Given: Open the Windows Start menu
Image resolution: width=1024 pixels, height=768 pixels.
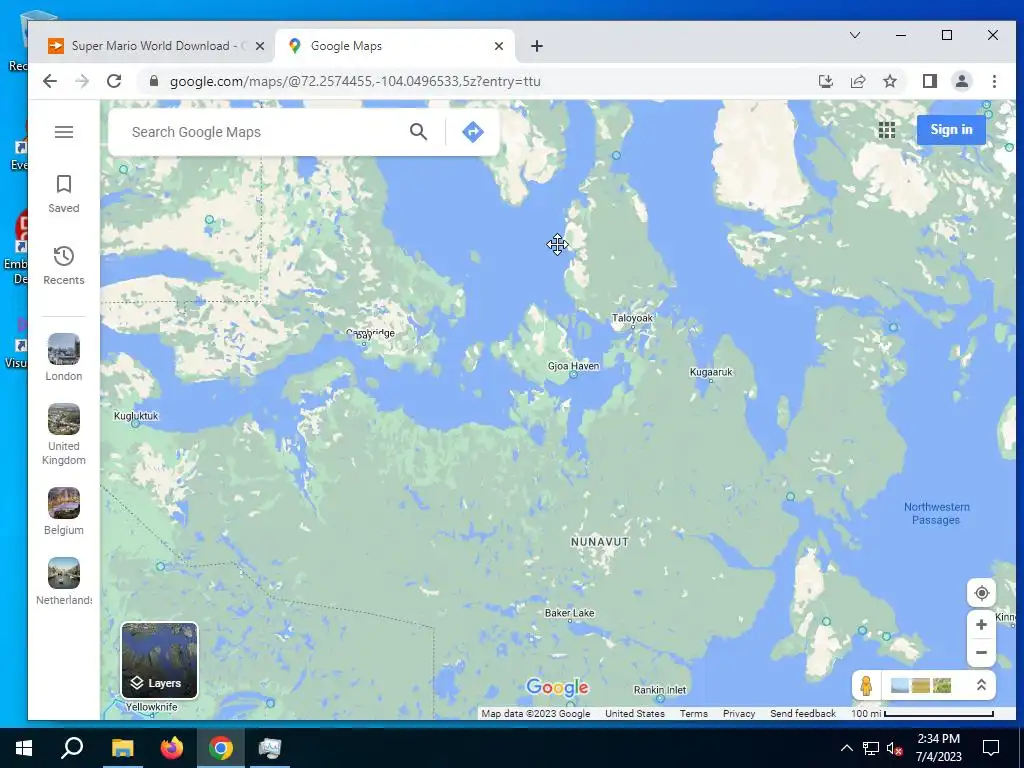Looking at the screenshot, I should (24, 748).
